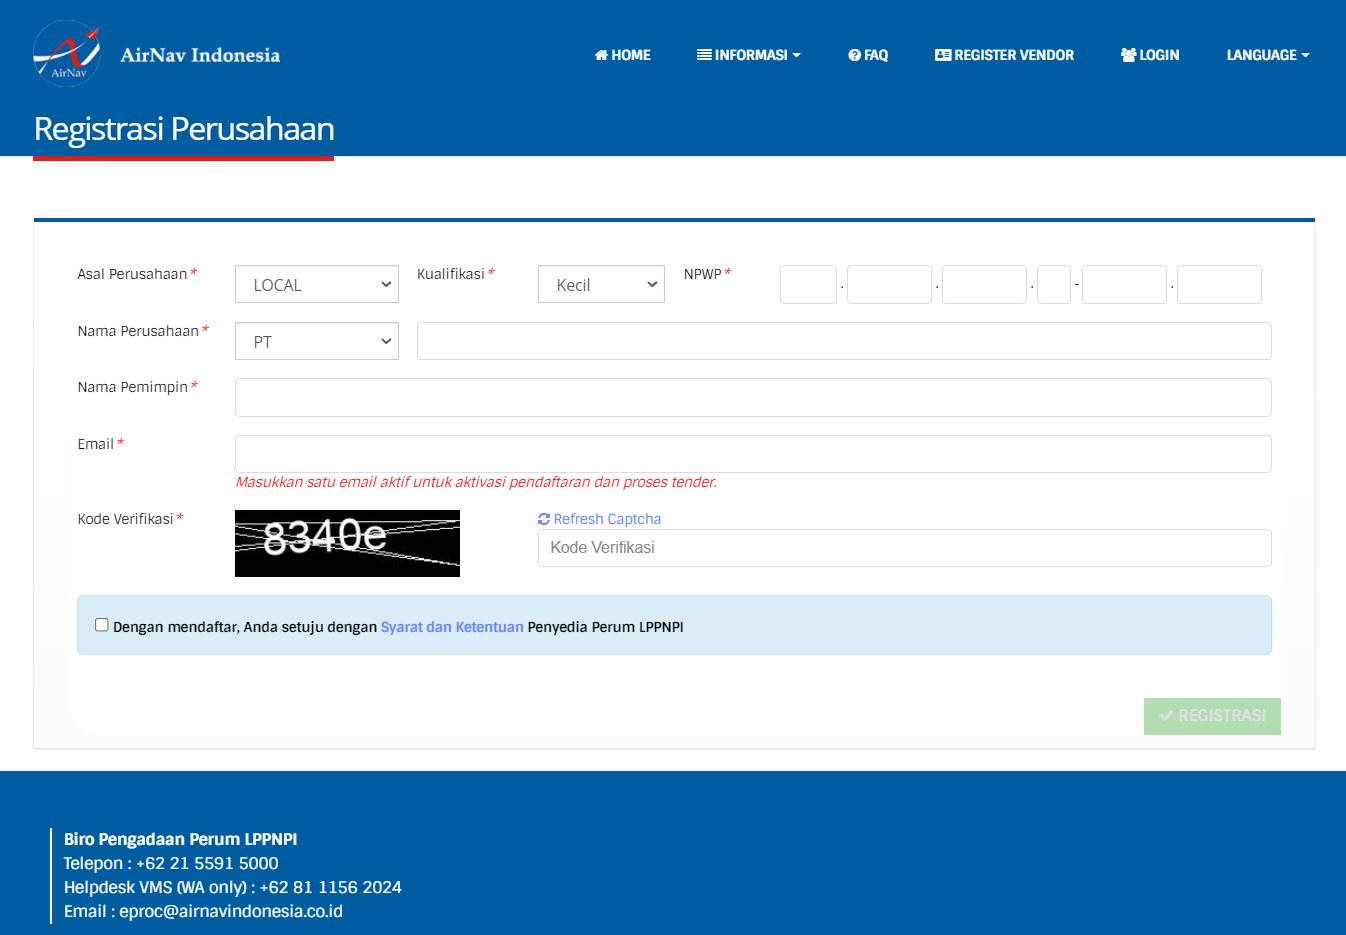Screen dimensions: 1346x935
Task: Click the Biro Pengadaan Perum LPPNPI text
Action: tap(181, 839)
